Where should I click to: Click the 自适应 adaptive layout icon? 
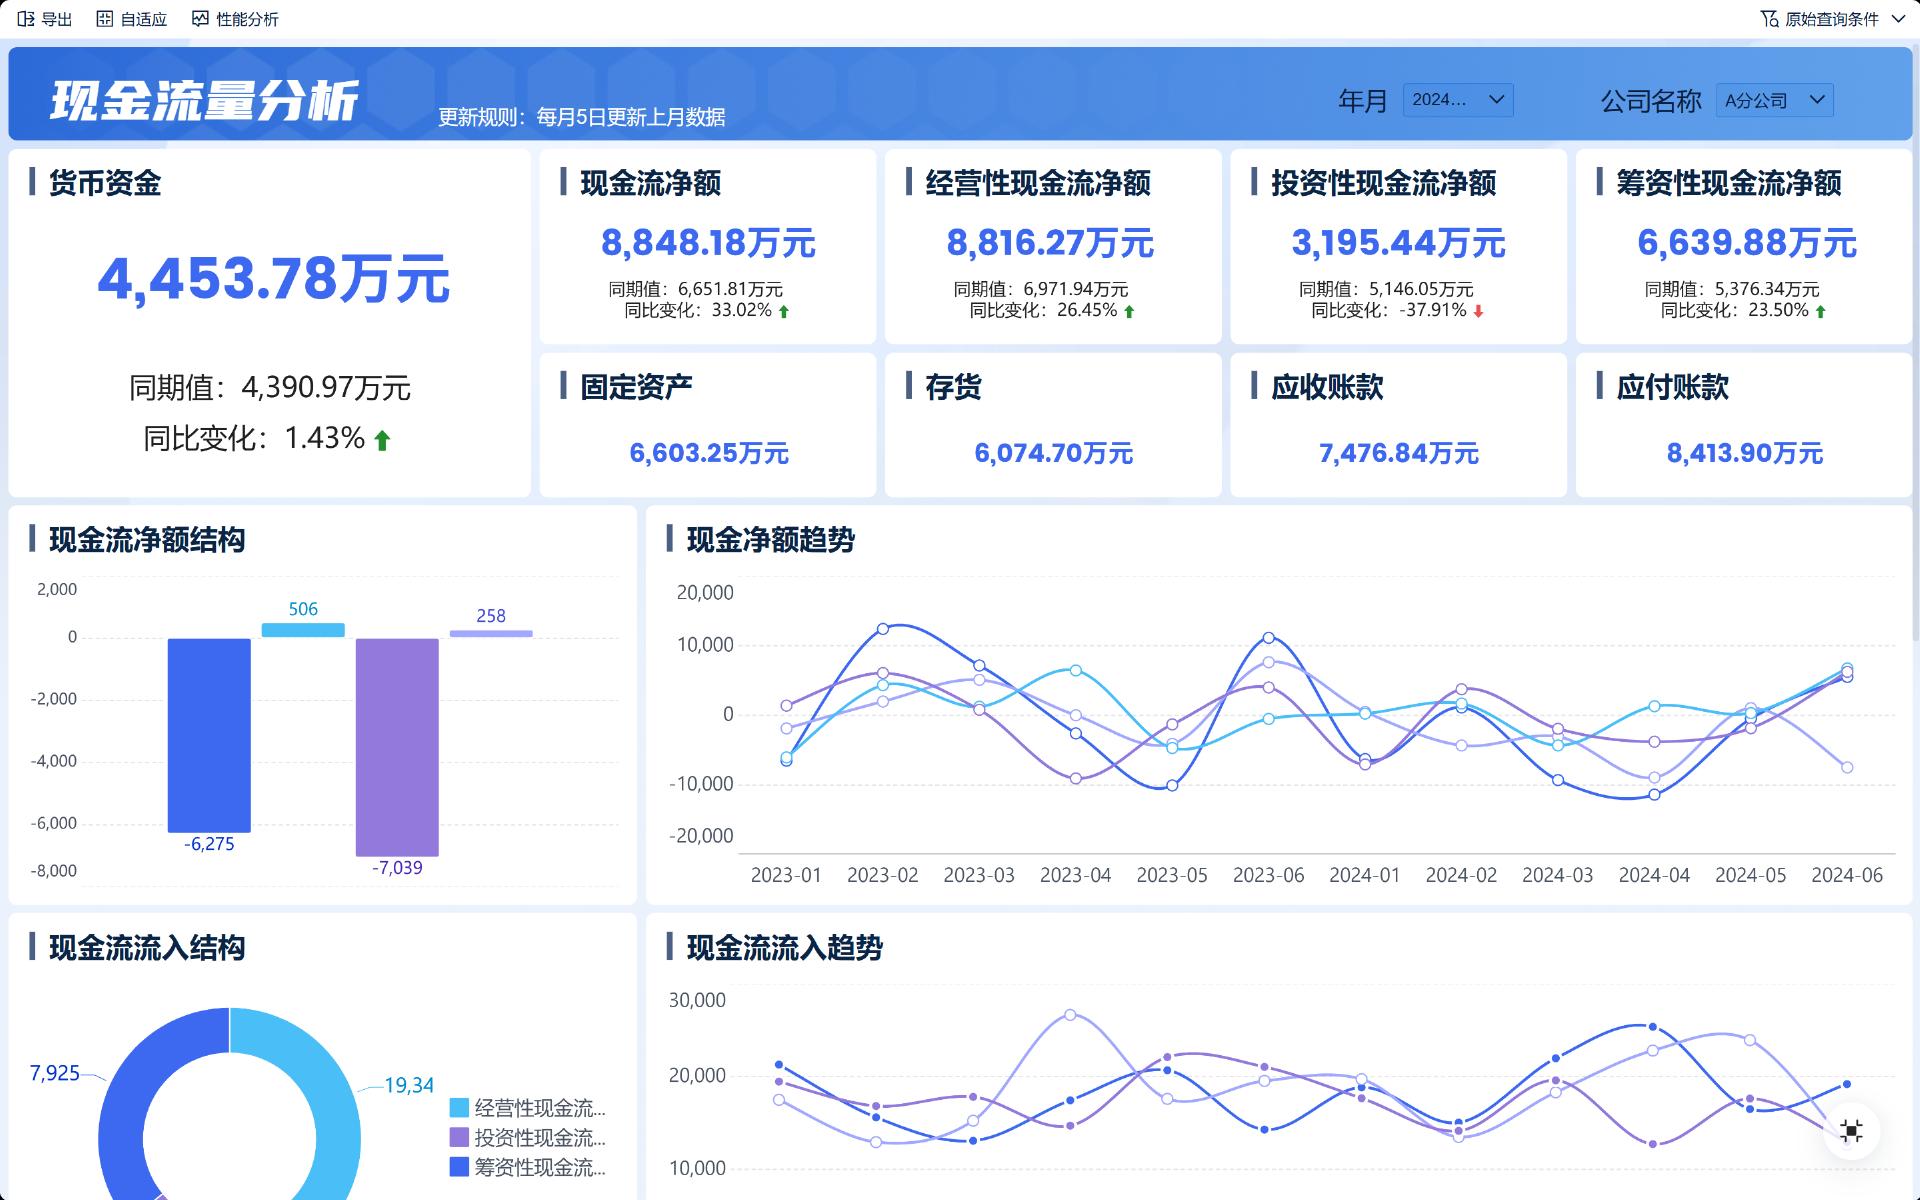tap(103, 17)
